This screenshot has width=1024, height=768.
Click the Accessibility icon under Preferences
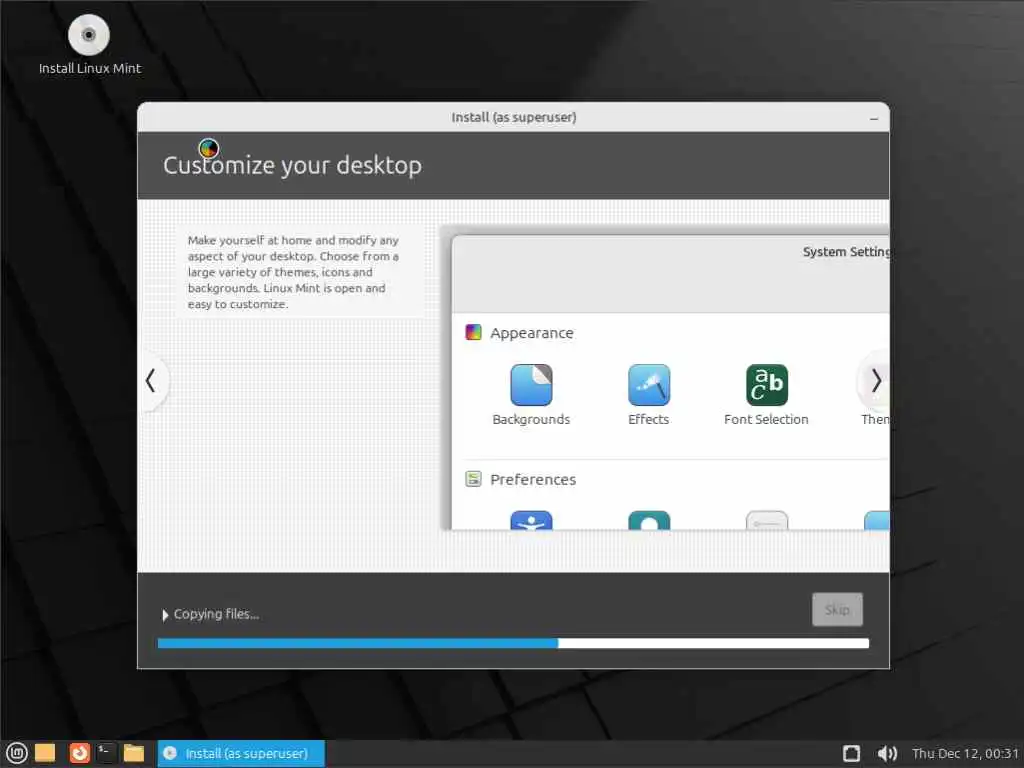pos(531,520)
